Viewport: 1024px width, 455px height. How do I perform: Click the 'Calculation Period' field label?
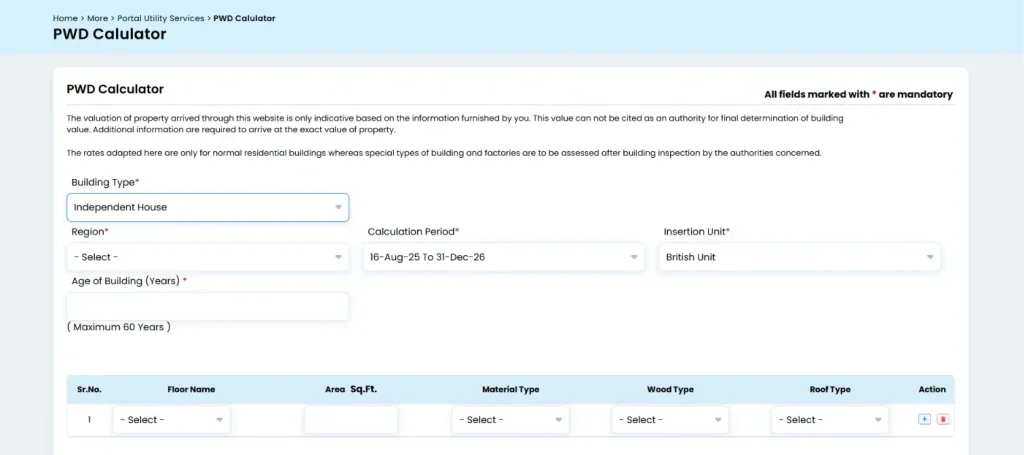pos(413,232)
